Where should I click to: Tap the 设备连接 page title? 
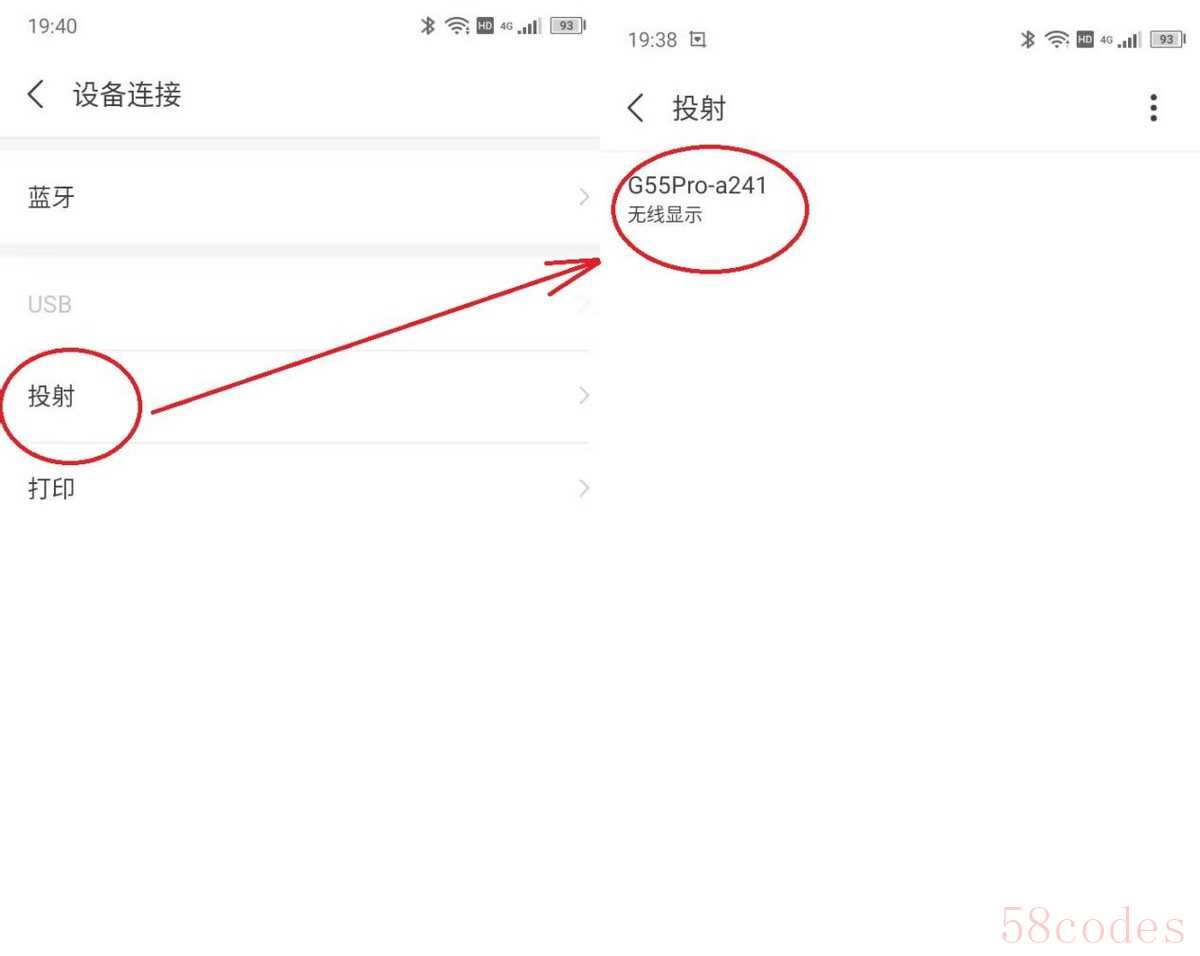pyautogui.click(x=127, y=95)
